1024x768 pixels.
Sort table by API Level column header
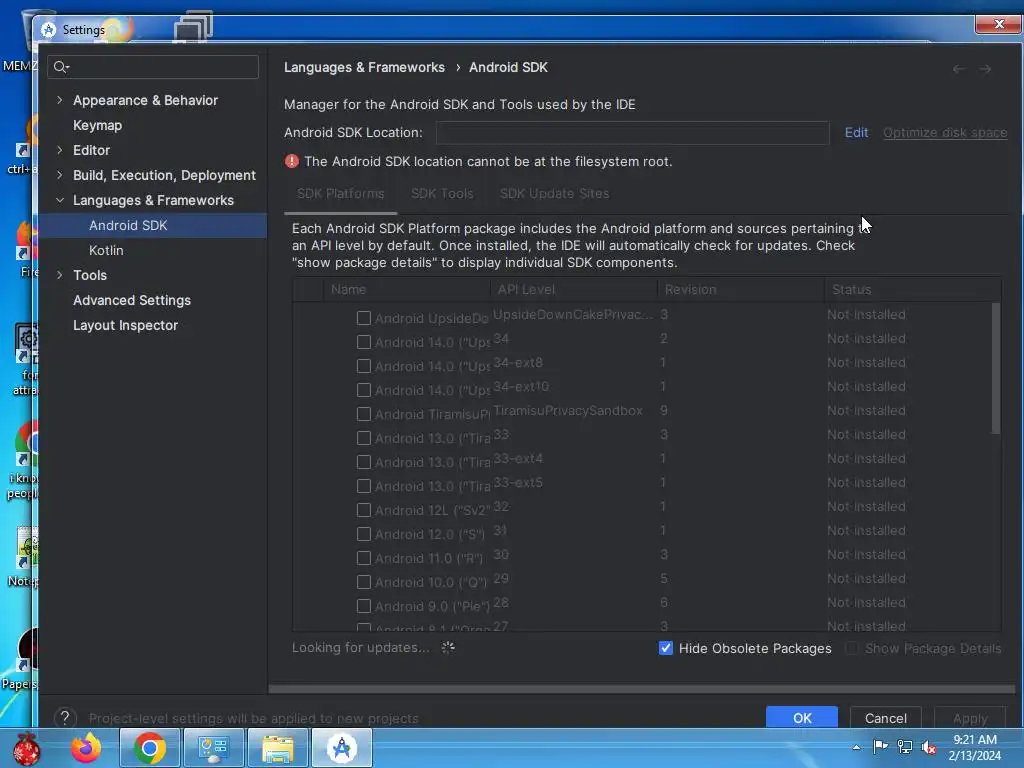point(574,289)
